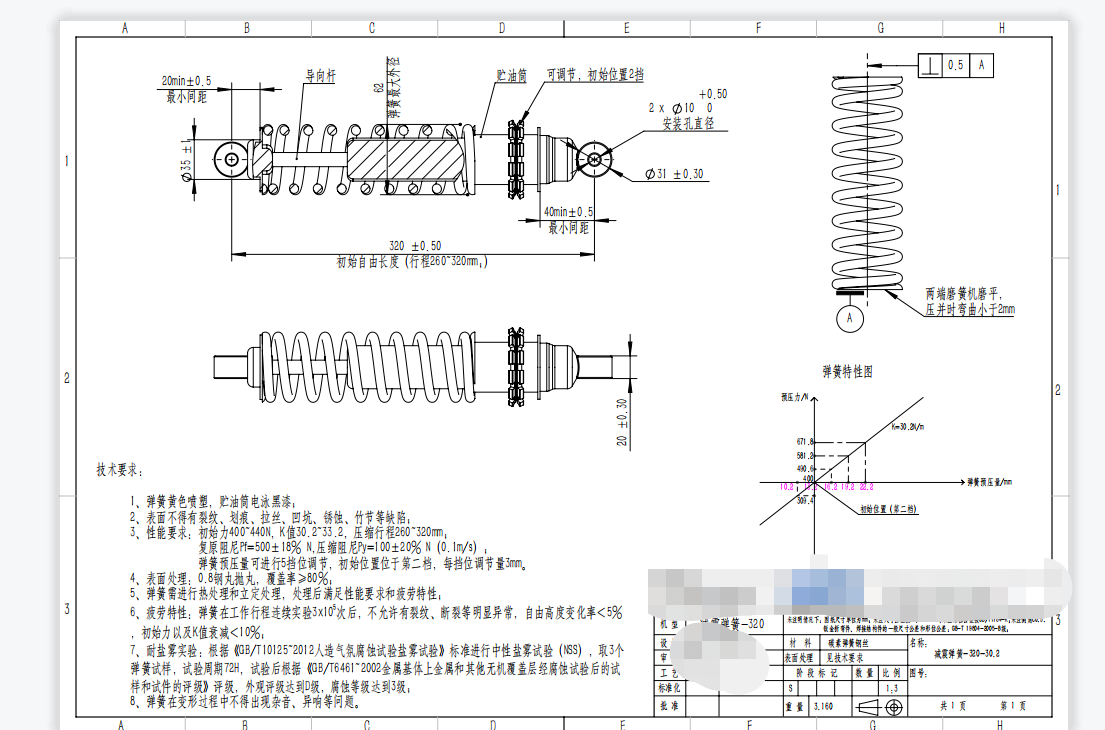Click the 320 ±0.50 length dimension
1105x730 pixels.
coord(415,246)
